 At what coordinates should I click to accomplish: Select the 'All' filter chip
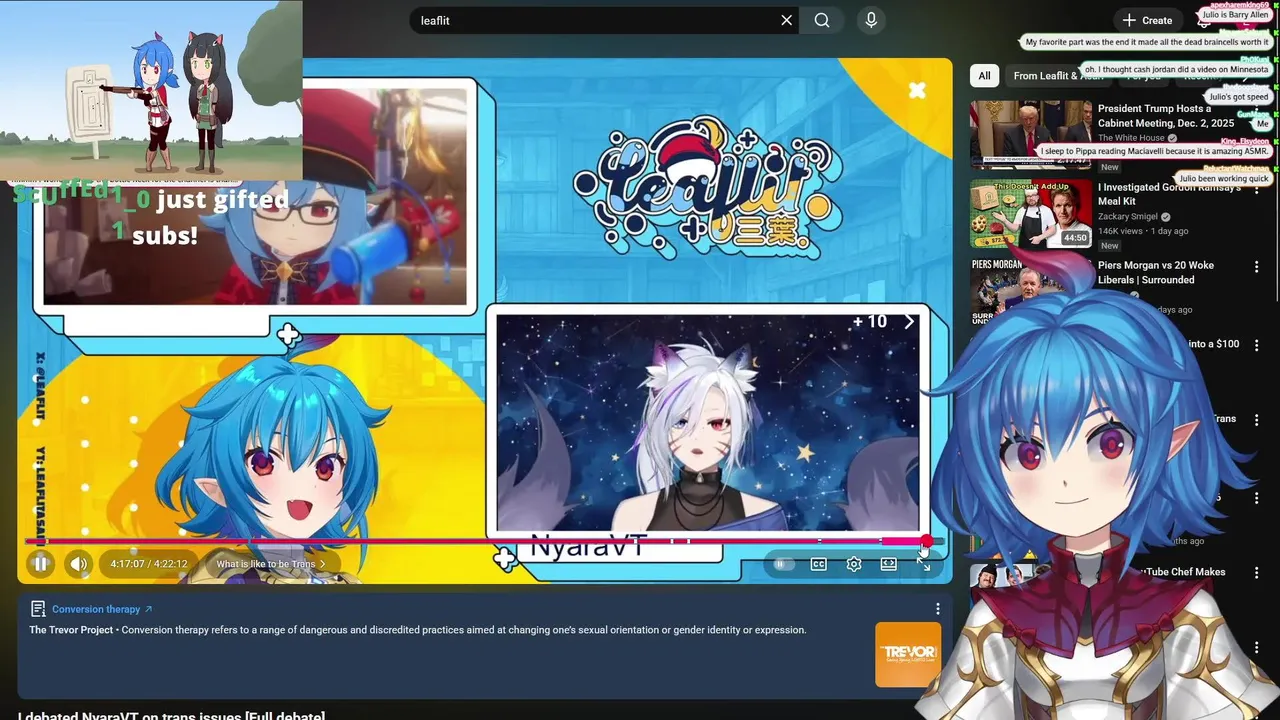pyautogui.click(x=984, y=76)
